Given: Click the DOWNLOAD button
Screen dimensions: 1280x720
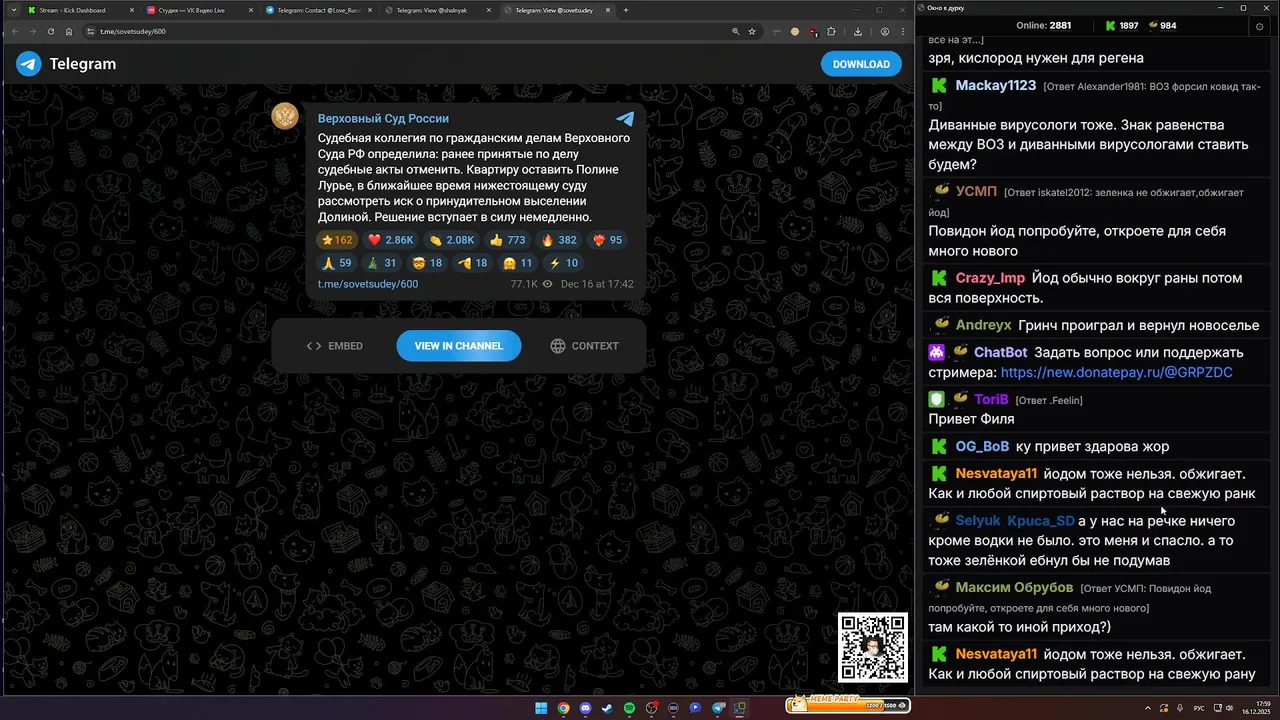Looking at the screenshot, I should pyautogui.click(x=861, y=64).
